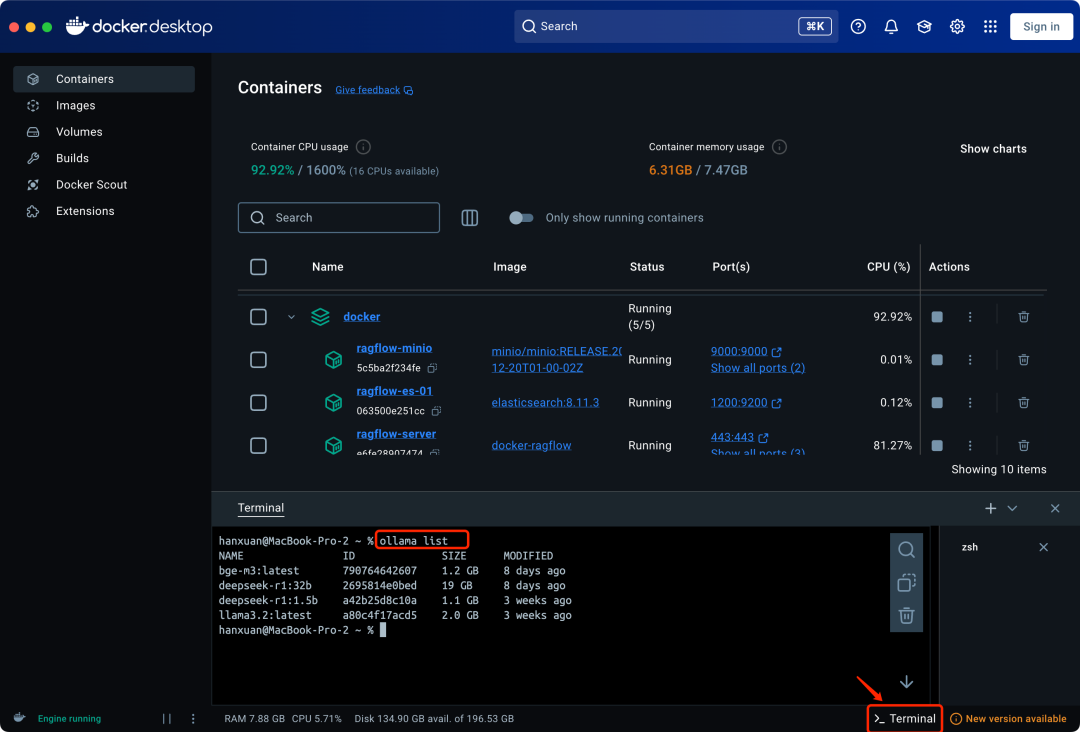Open Docker Scout in the sidebar
The width and height of the screenshot is (1080, 732).
tap(104, 185)
